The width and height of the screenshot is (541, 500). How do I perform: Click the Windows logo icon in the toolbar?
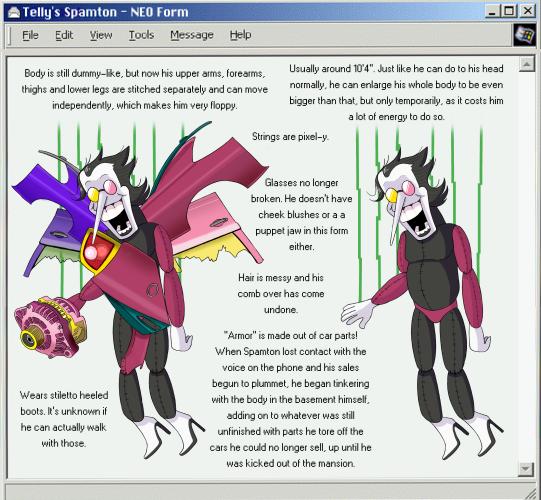click(524, 35)
